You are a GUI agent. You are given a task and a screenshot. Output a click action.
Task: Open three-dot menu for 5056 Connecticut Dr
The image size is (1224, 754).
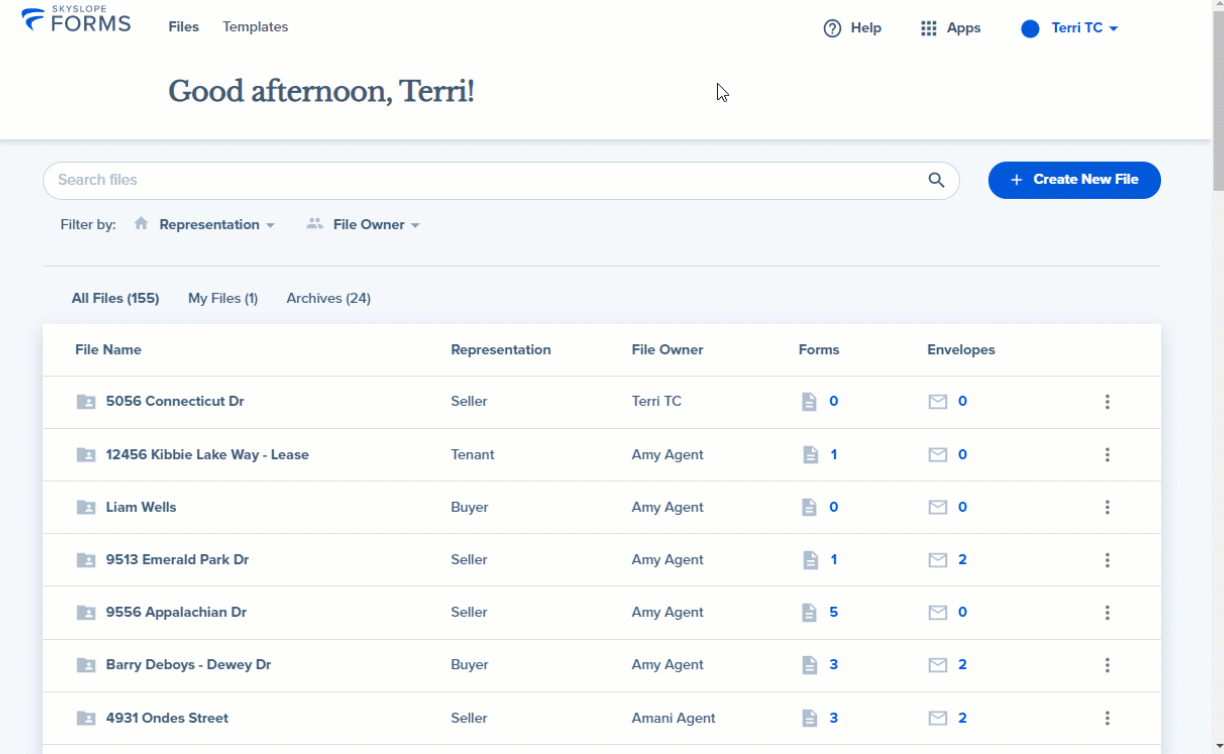(x=1107, y=402)
